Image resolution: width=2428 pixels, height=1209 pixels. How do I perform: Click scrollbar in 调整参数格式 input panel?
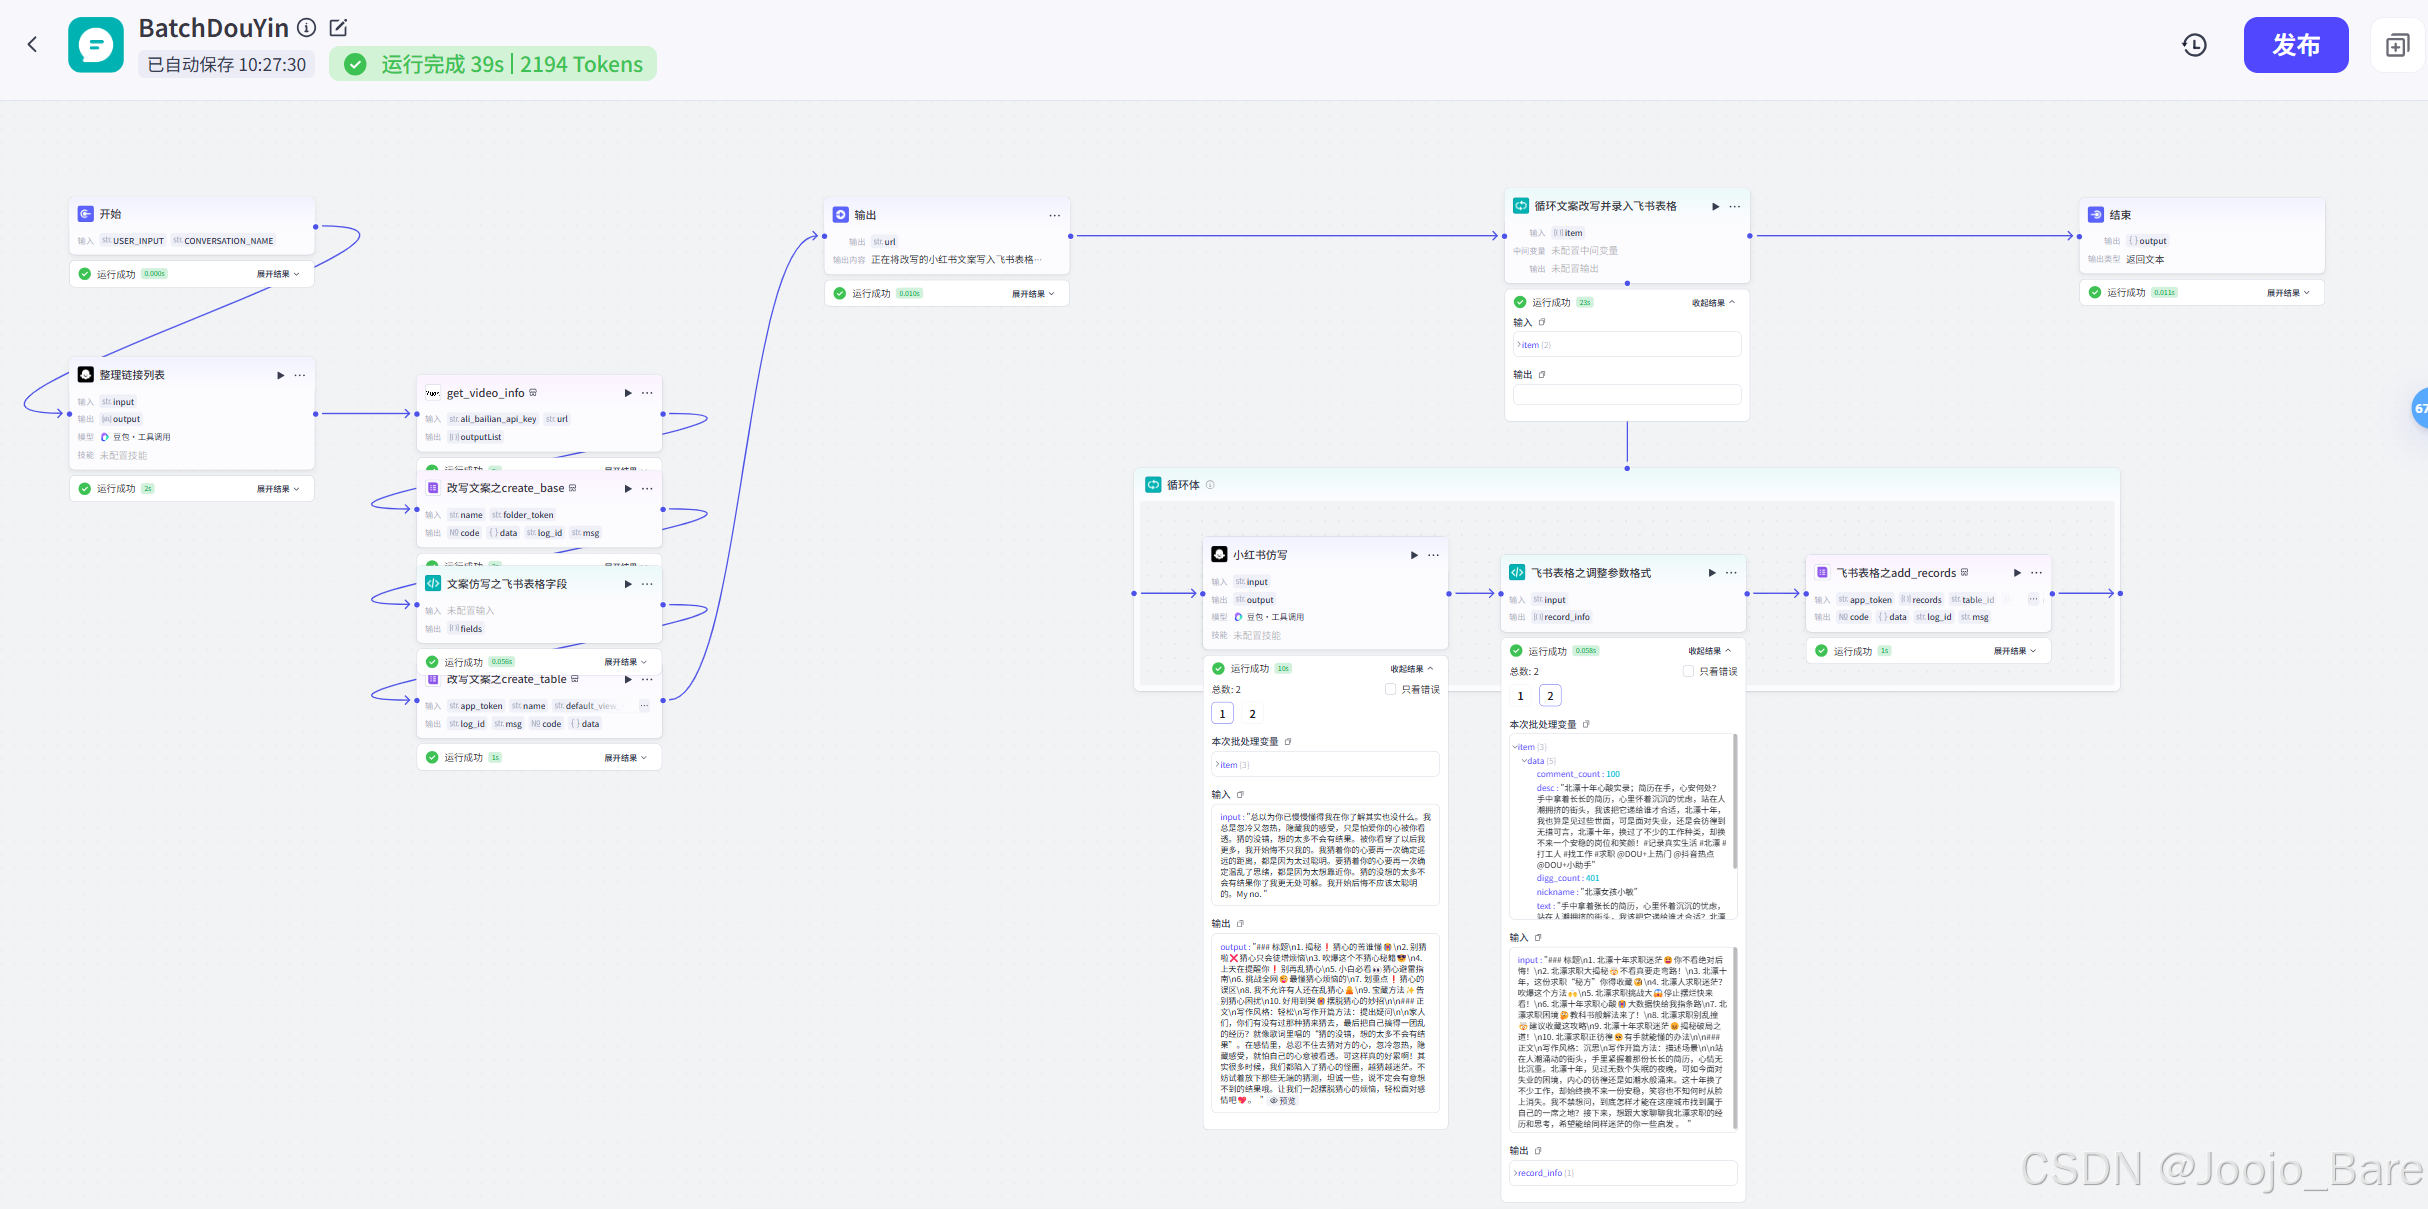coord(1735,1038)
